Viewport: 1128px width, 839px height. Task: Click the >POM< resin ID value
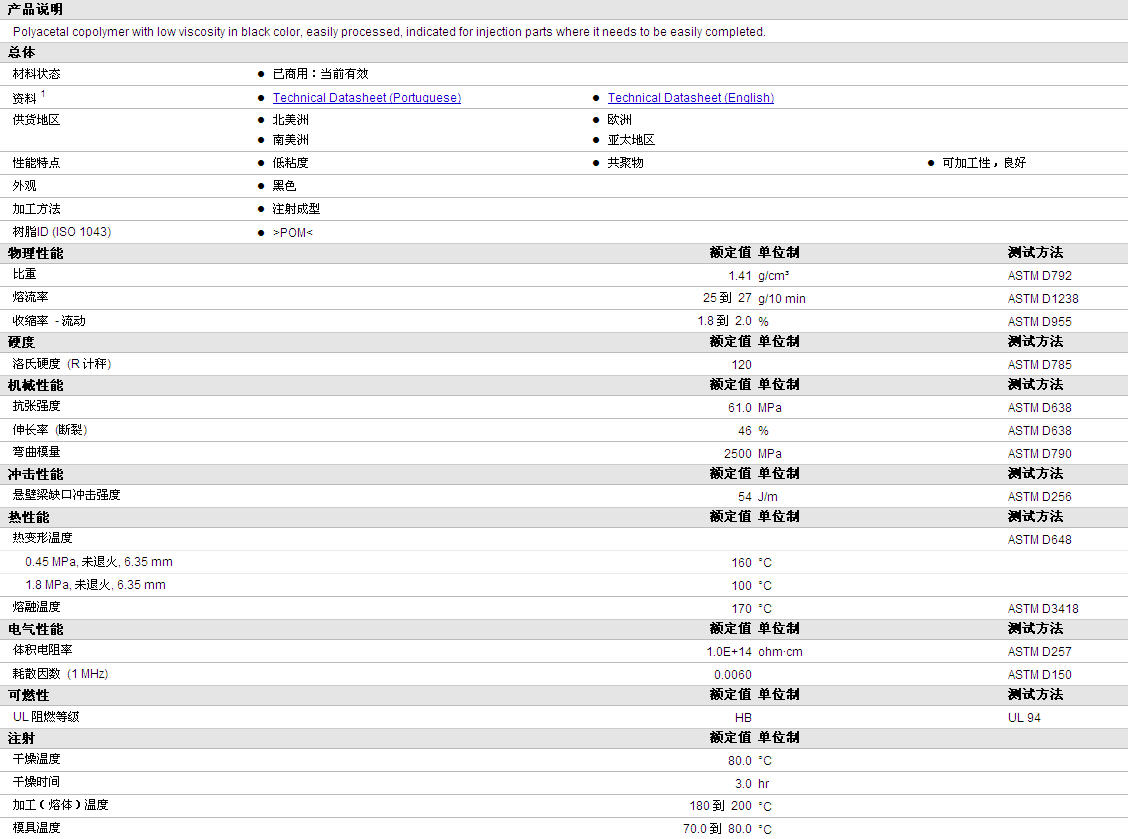pos(293,232)
